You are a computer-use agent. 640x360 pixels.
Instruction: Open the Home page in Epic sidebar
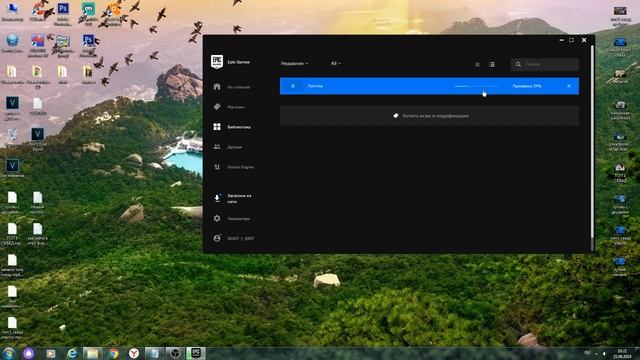pyautogui.click(x=231, y=87)
